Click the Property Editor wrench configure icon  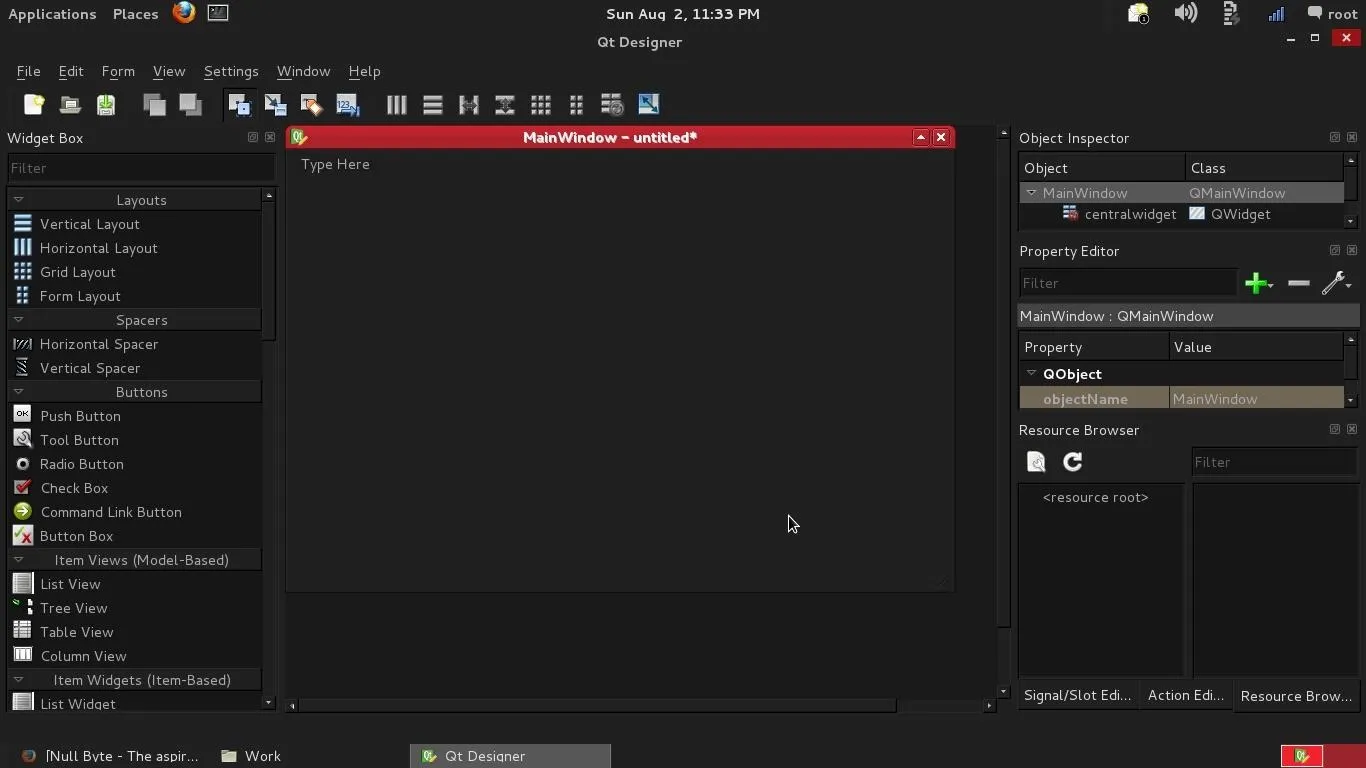[1336, 283]
